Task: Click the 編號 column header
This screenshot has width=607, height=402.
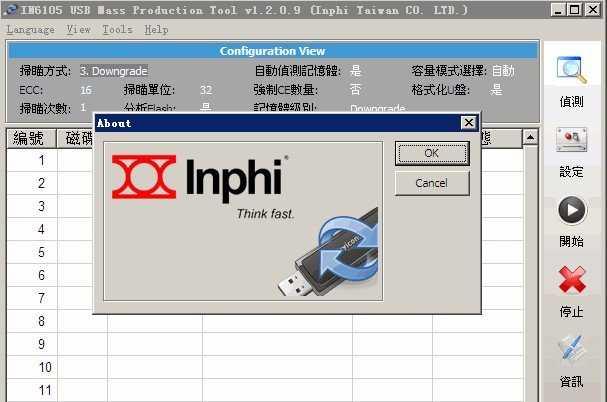Action: [31, 138]
